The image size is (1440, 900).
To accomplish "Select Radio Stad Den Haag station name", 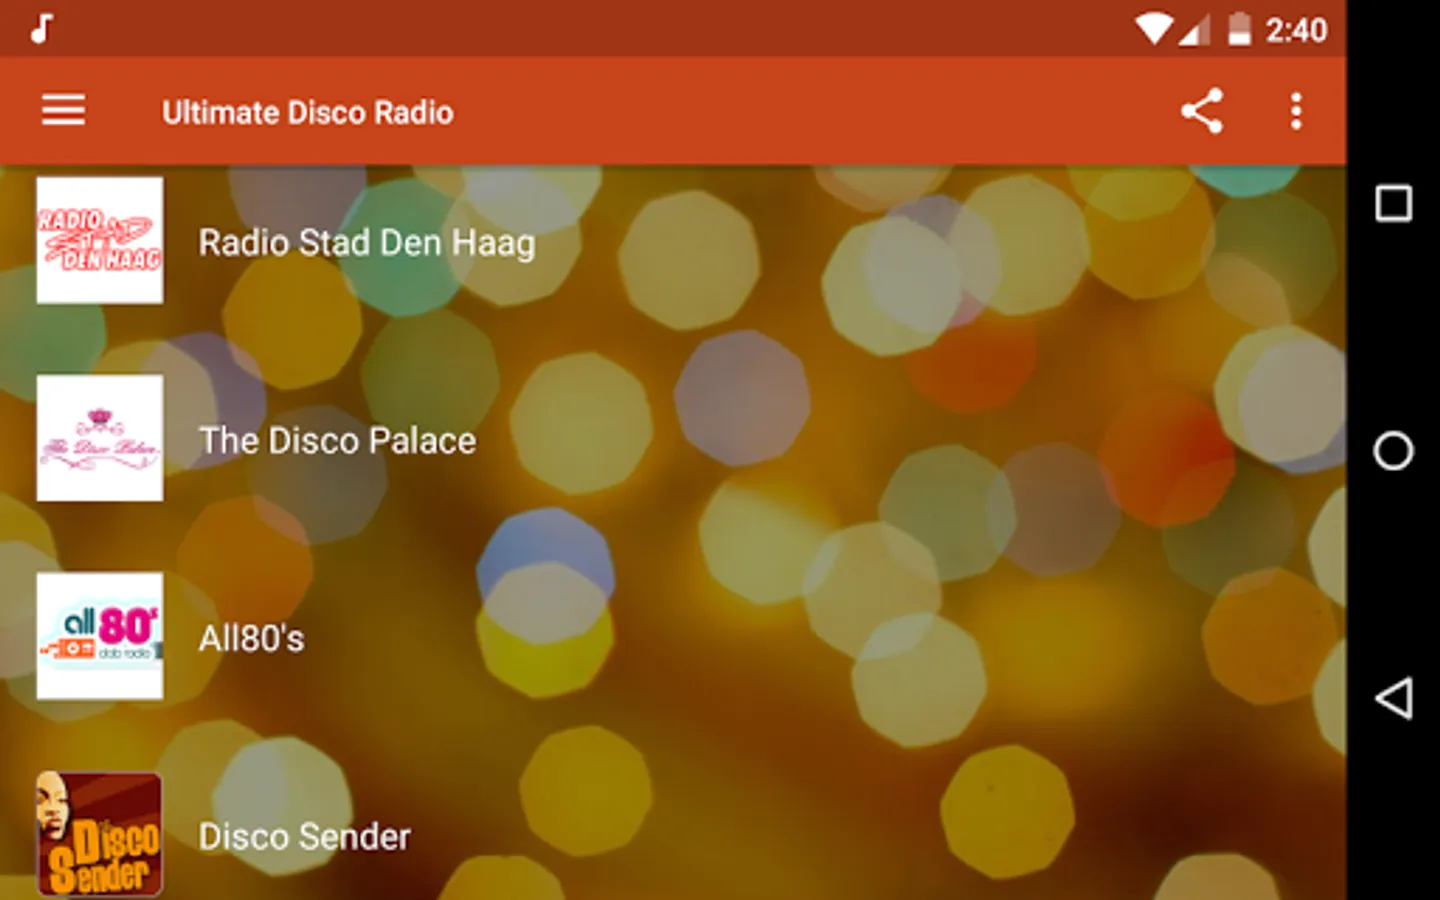I will coord(367,243).
